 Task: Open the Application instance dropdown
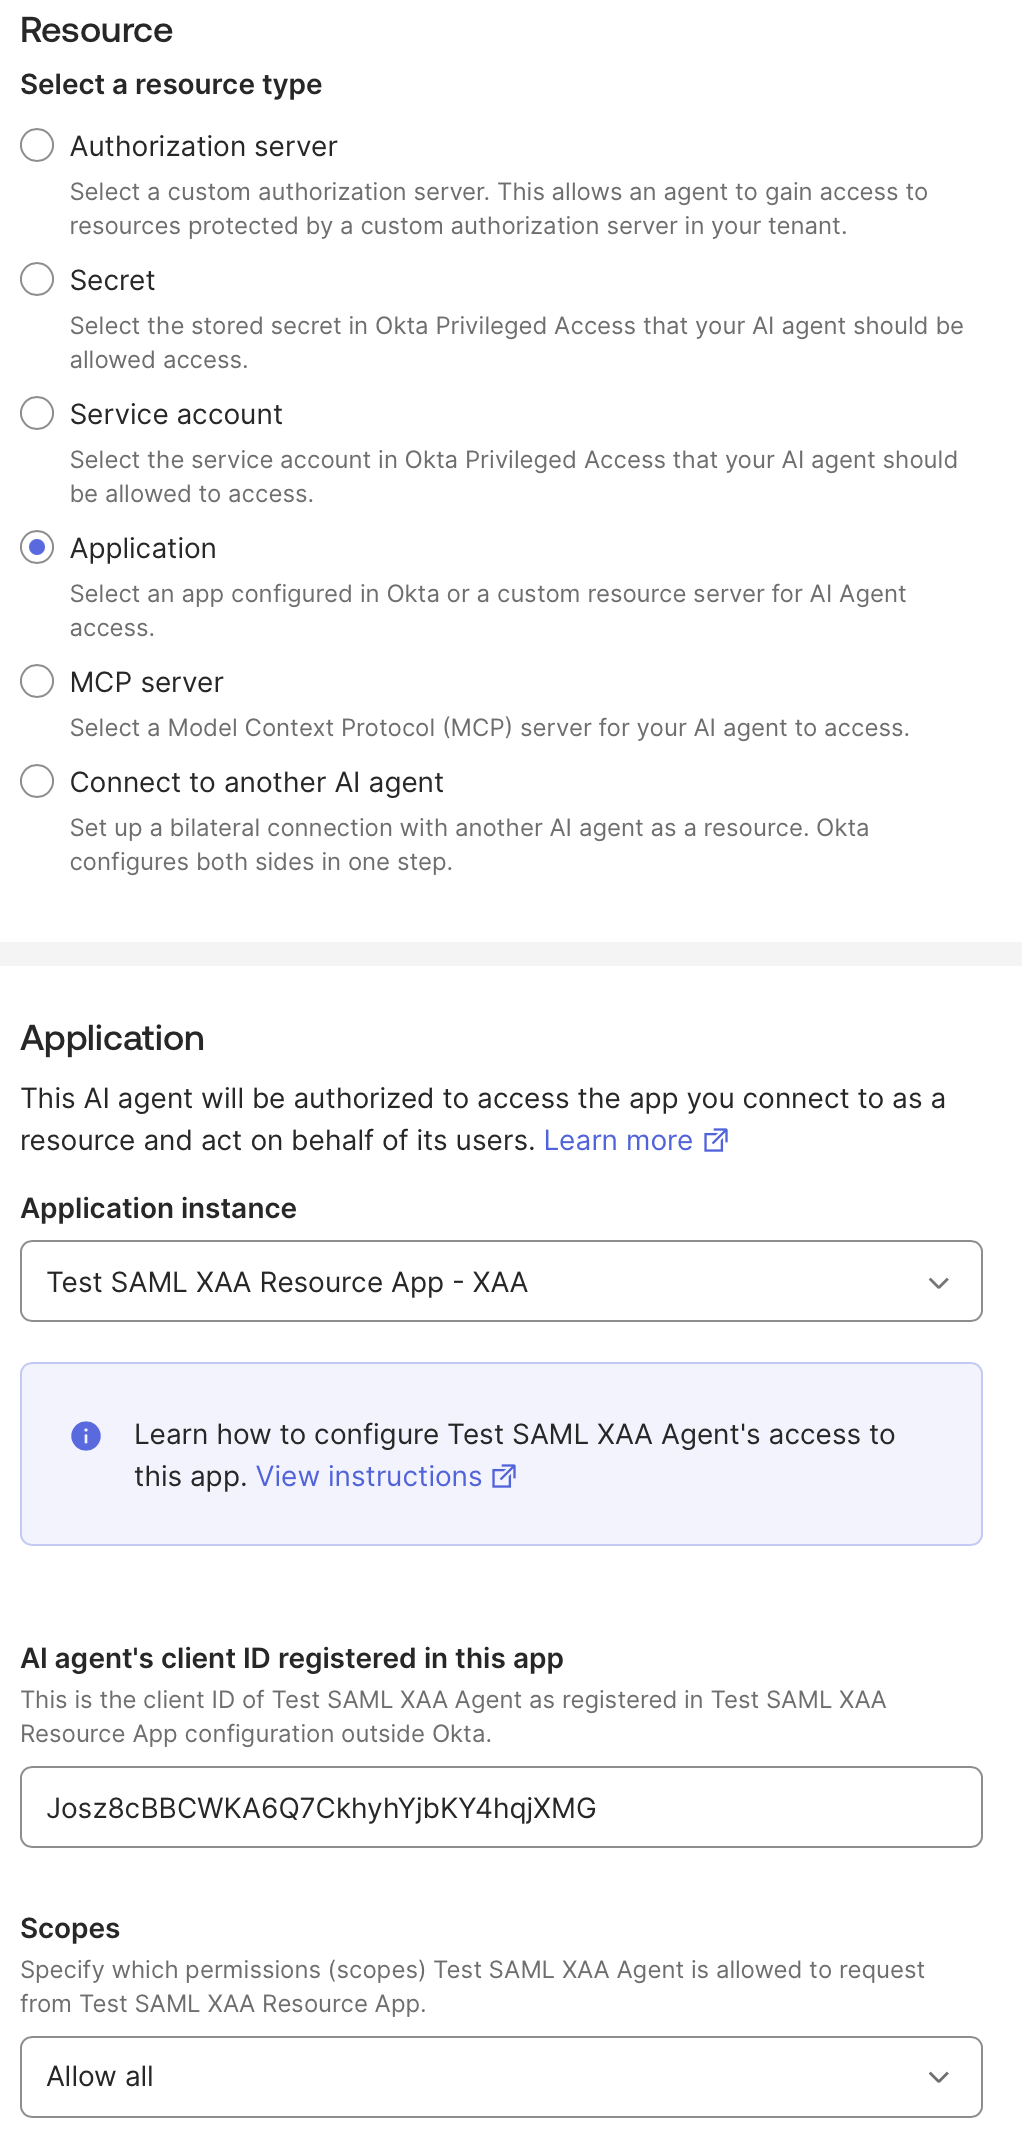501,1281
